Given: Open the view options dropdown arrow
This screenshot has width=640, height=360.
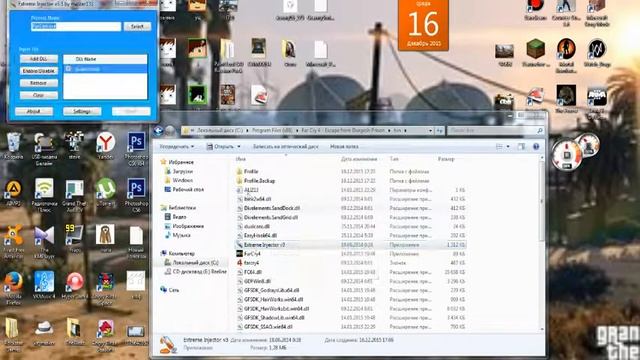Looking at the screenshot, I should [508, 147].
